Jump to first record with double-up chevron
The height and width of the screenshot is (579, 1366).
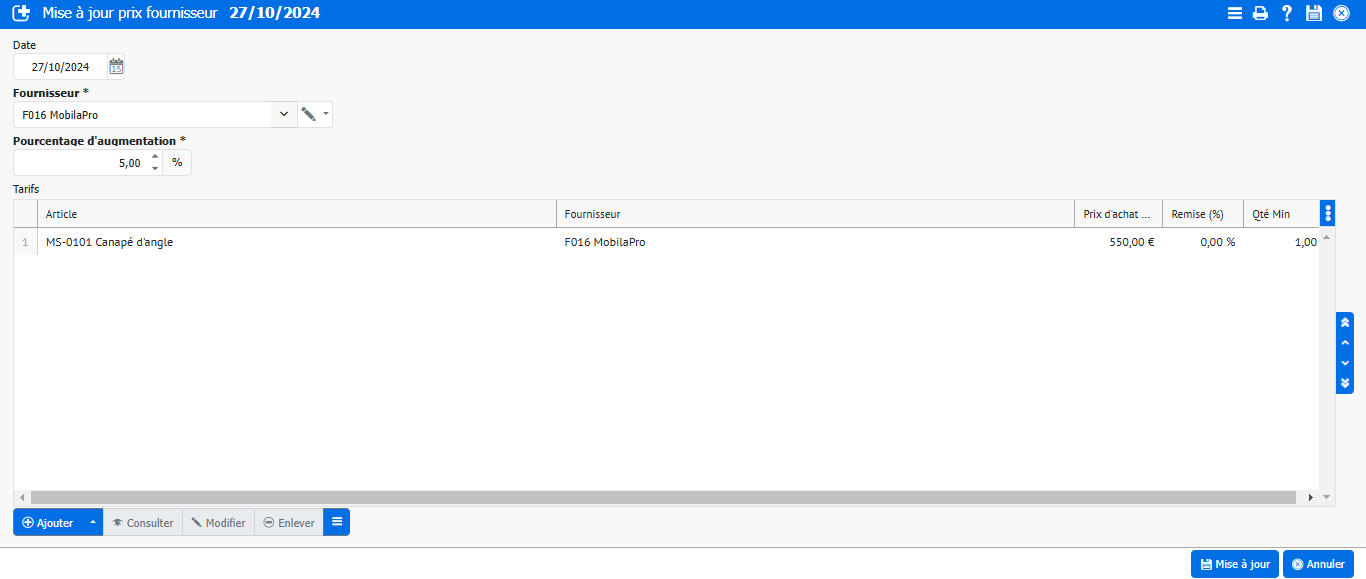point(1345,322)
